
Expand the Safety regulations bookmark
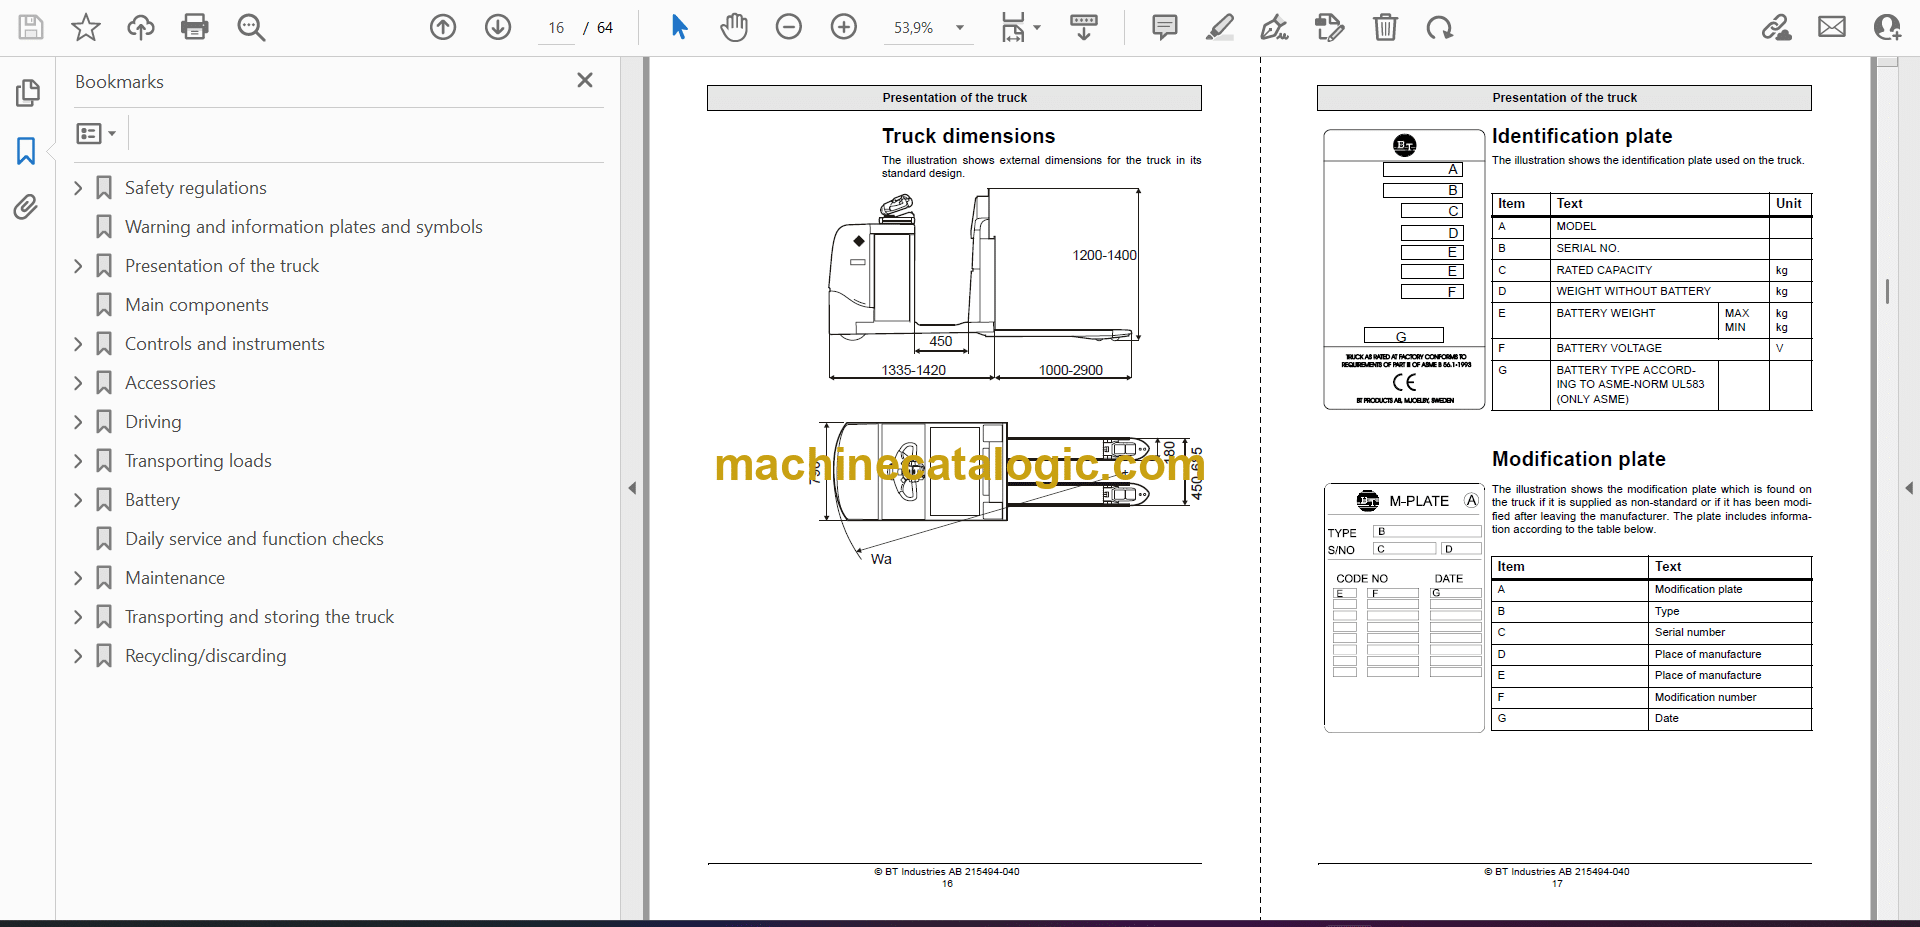pos(78,188)
